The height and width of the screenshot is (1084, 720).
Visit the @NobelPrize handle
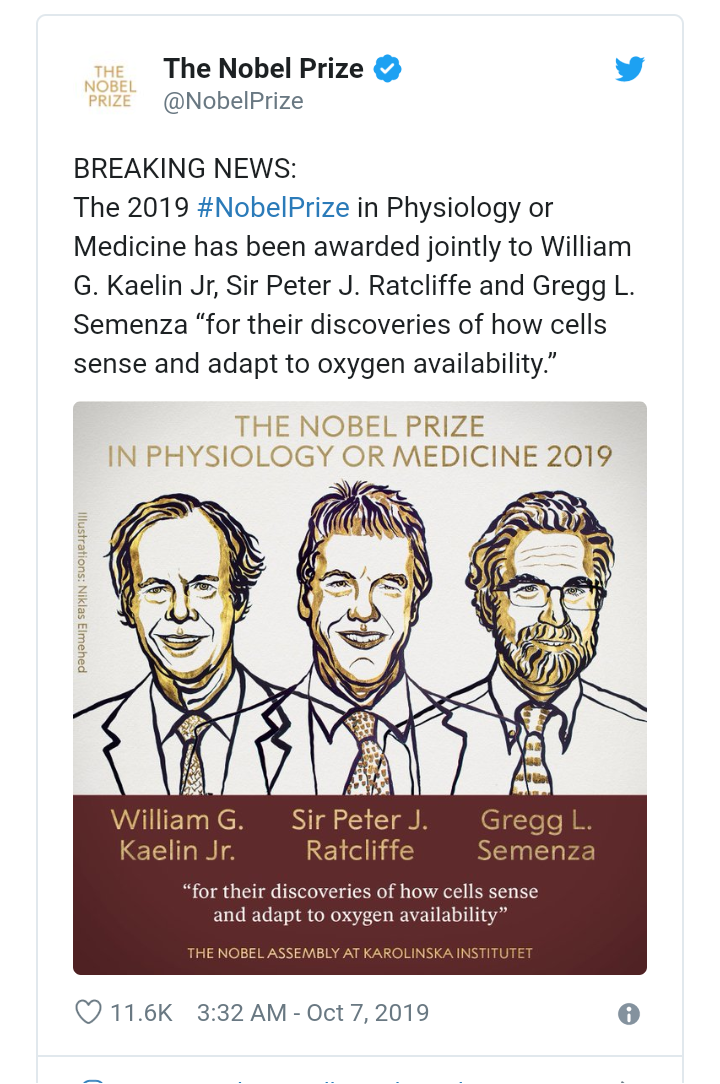click(233, 101)
